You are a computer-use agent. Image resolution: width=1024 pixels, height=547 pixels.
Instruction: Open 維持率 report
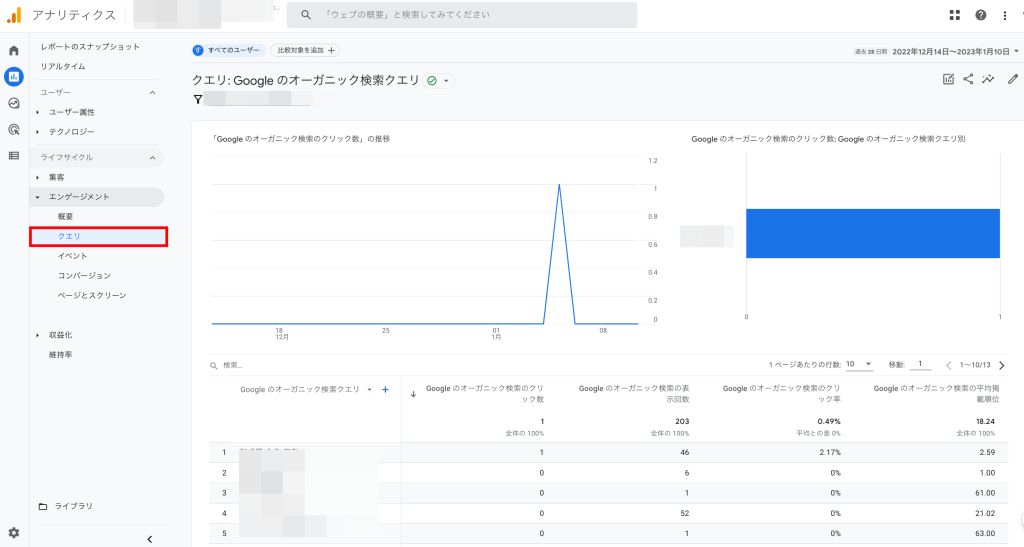click(61, 355)
